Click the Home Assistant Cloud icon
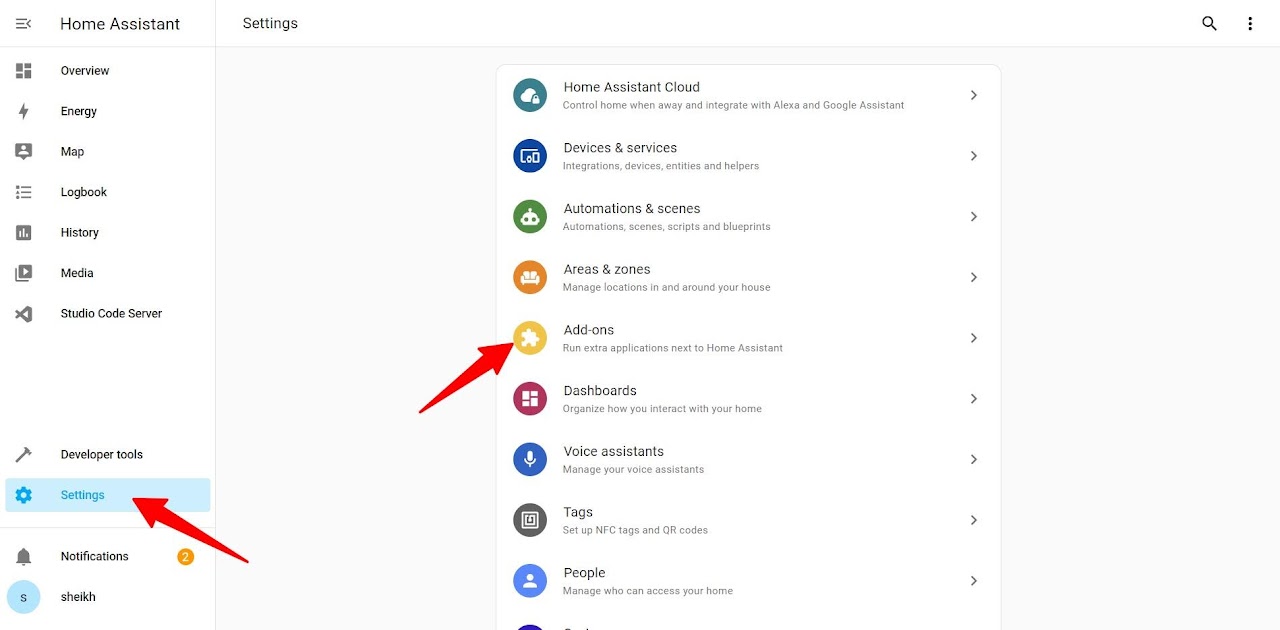 (530, 95)
